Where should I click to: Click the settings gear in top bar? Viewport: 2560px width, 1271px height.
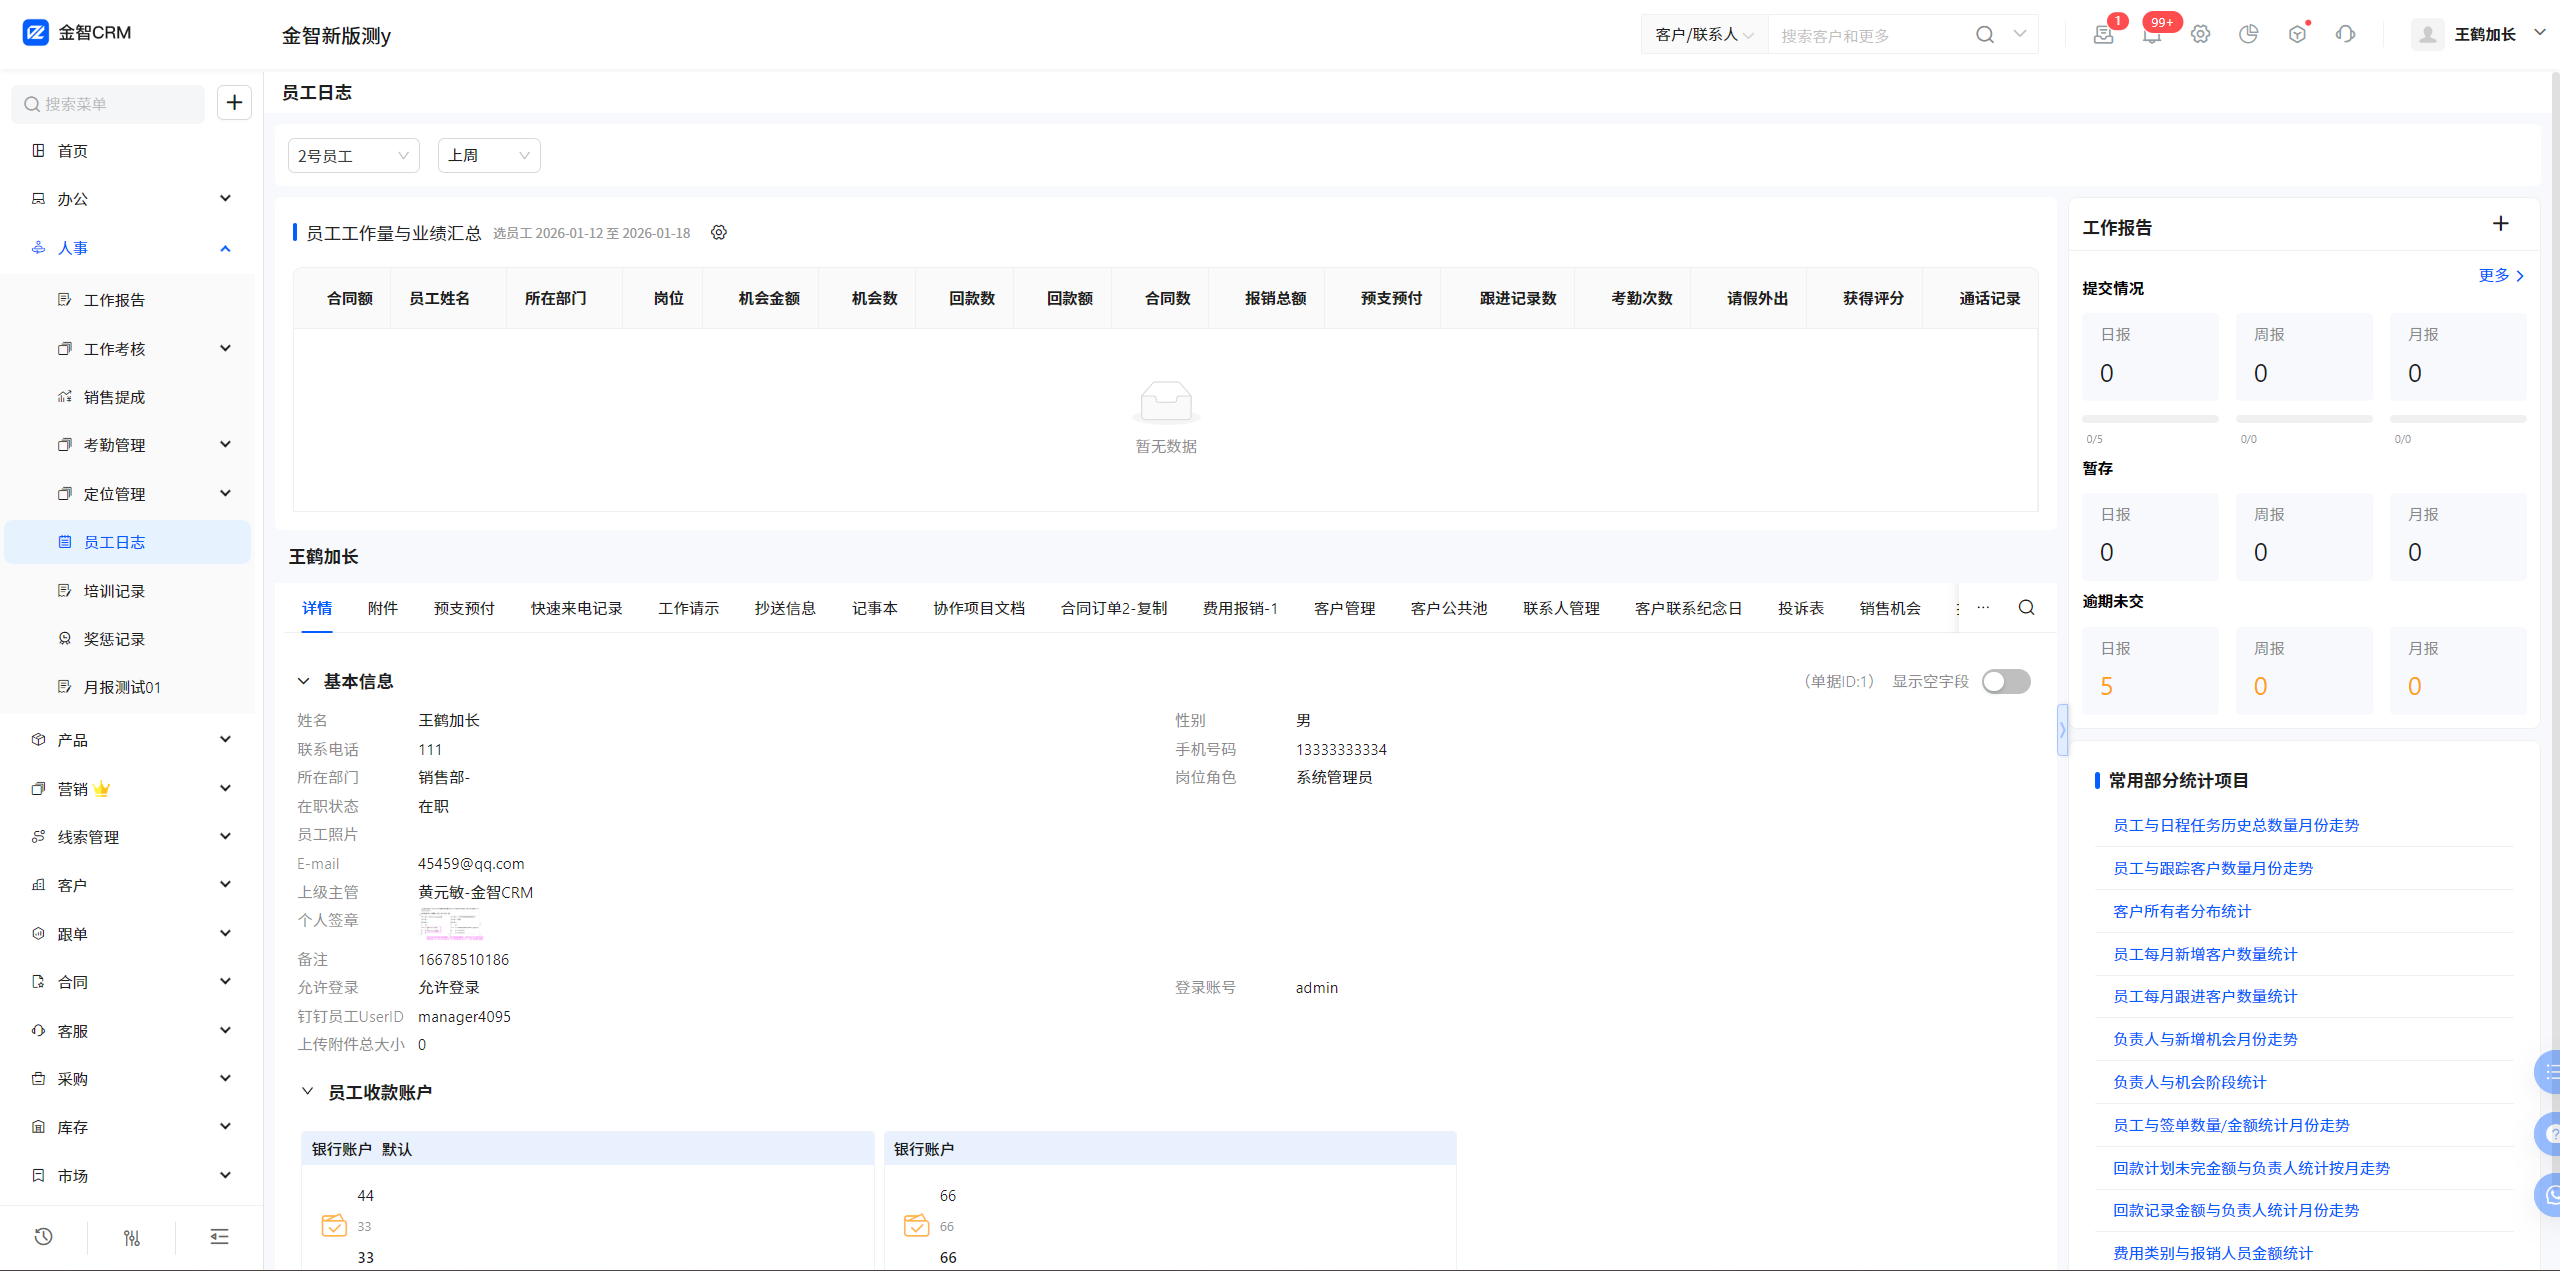point(2200,34)
